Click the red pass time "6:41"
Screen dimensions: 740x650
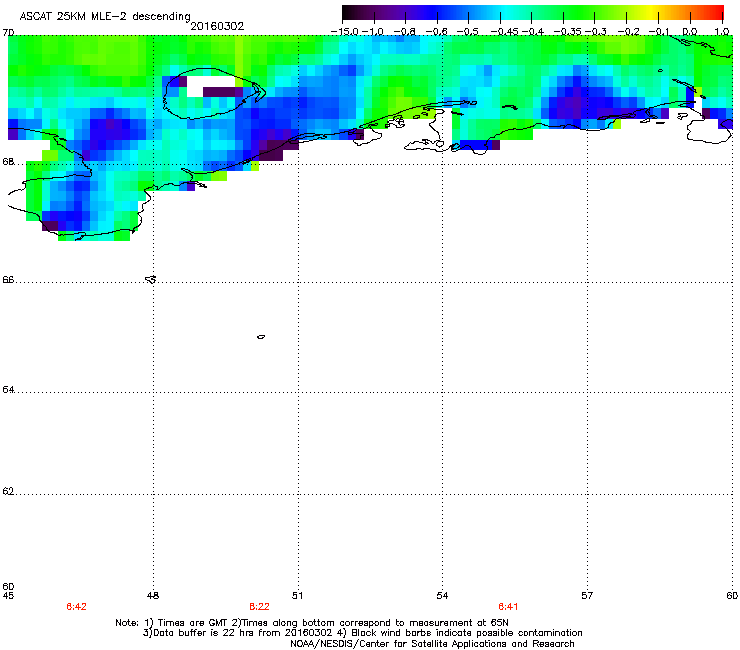tap(508, 607)
